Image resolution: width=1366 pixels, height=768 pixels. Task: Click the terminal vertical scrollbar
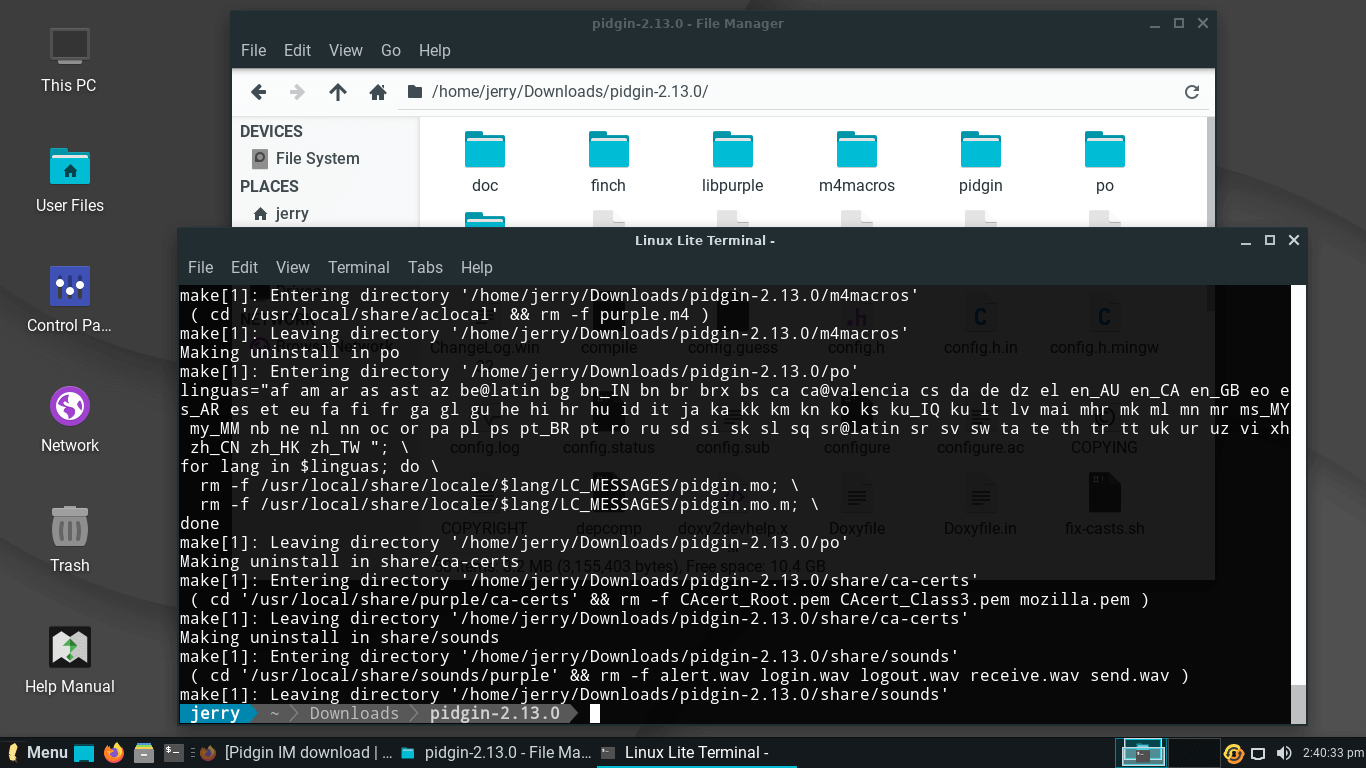point(1298,500)
